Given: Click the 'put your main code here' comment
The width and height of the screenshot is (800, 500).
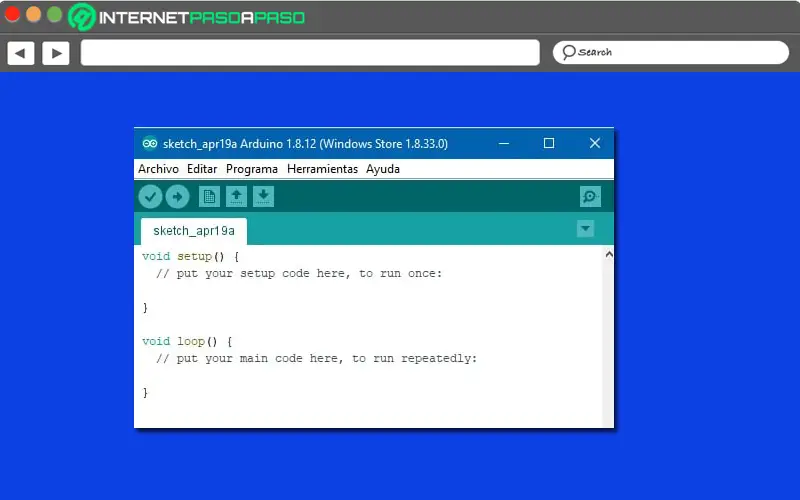Looking at the screenshot, I should pos(316,359).
